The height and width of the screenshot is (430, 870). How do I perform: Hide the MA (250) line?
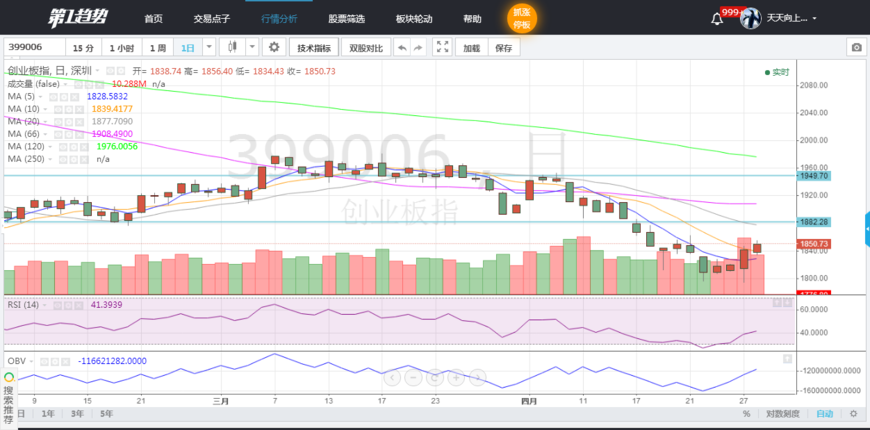(x=63, y=159)
